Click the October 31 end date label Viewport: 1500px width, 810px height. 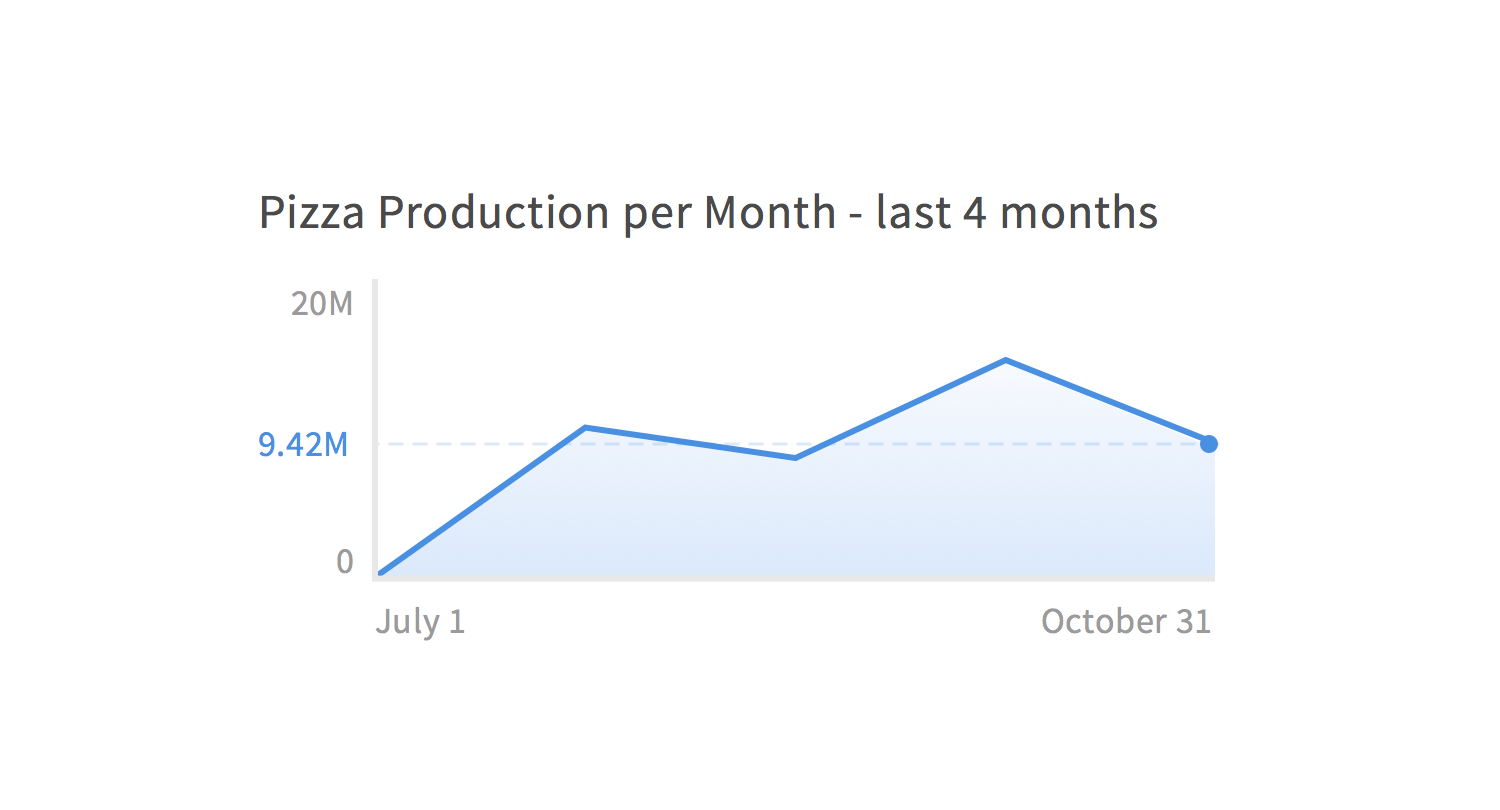1126,621
